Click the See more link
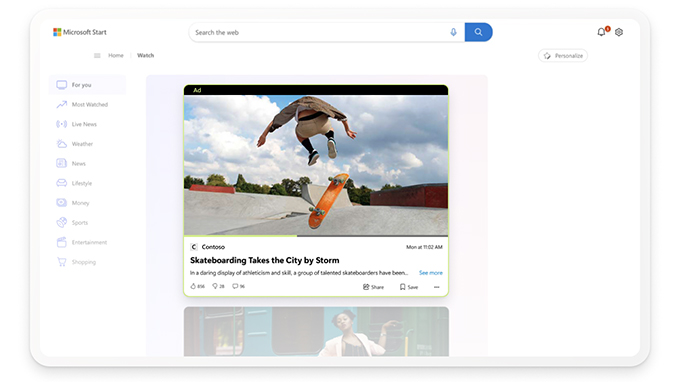Viewport: 680px width, 382px height. pyautogui.click(x=431, y=273)
